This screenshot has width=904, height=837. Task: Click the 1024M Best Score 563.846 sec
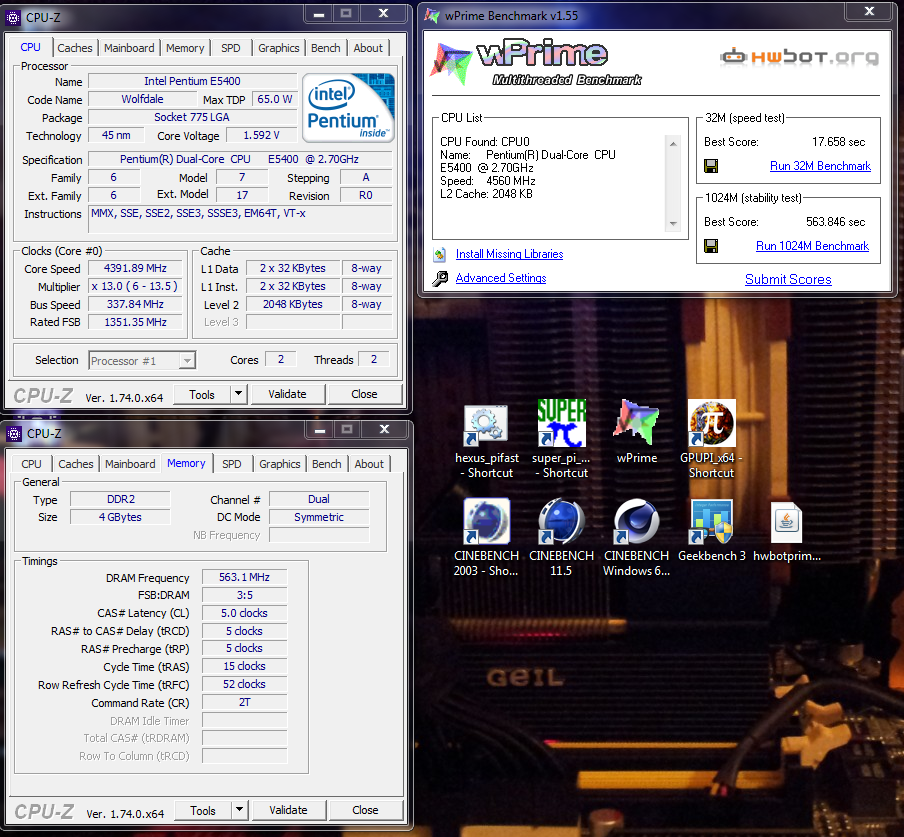point(835,222)
